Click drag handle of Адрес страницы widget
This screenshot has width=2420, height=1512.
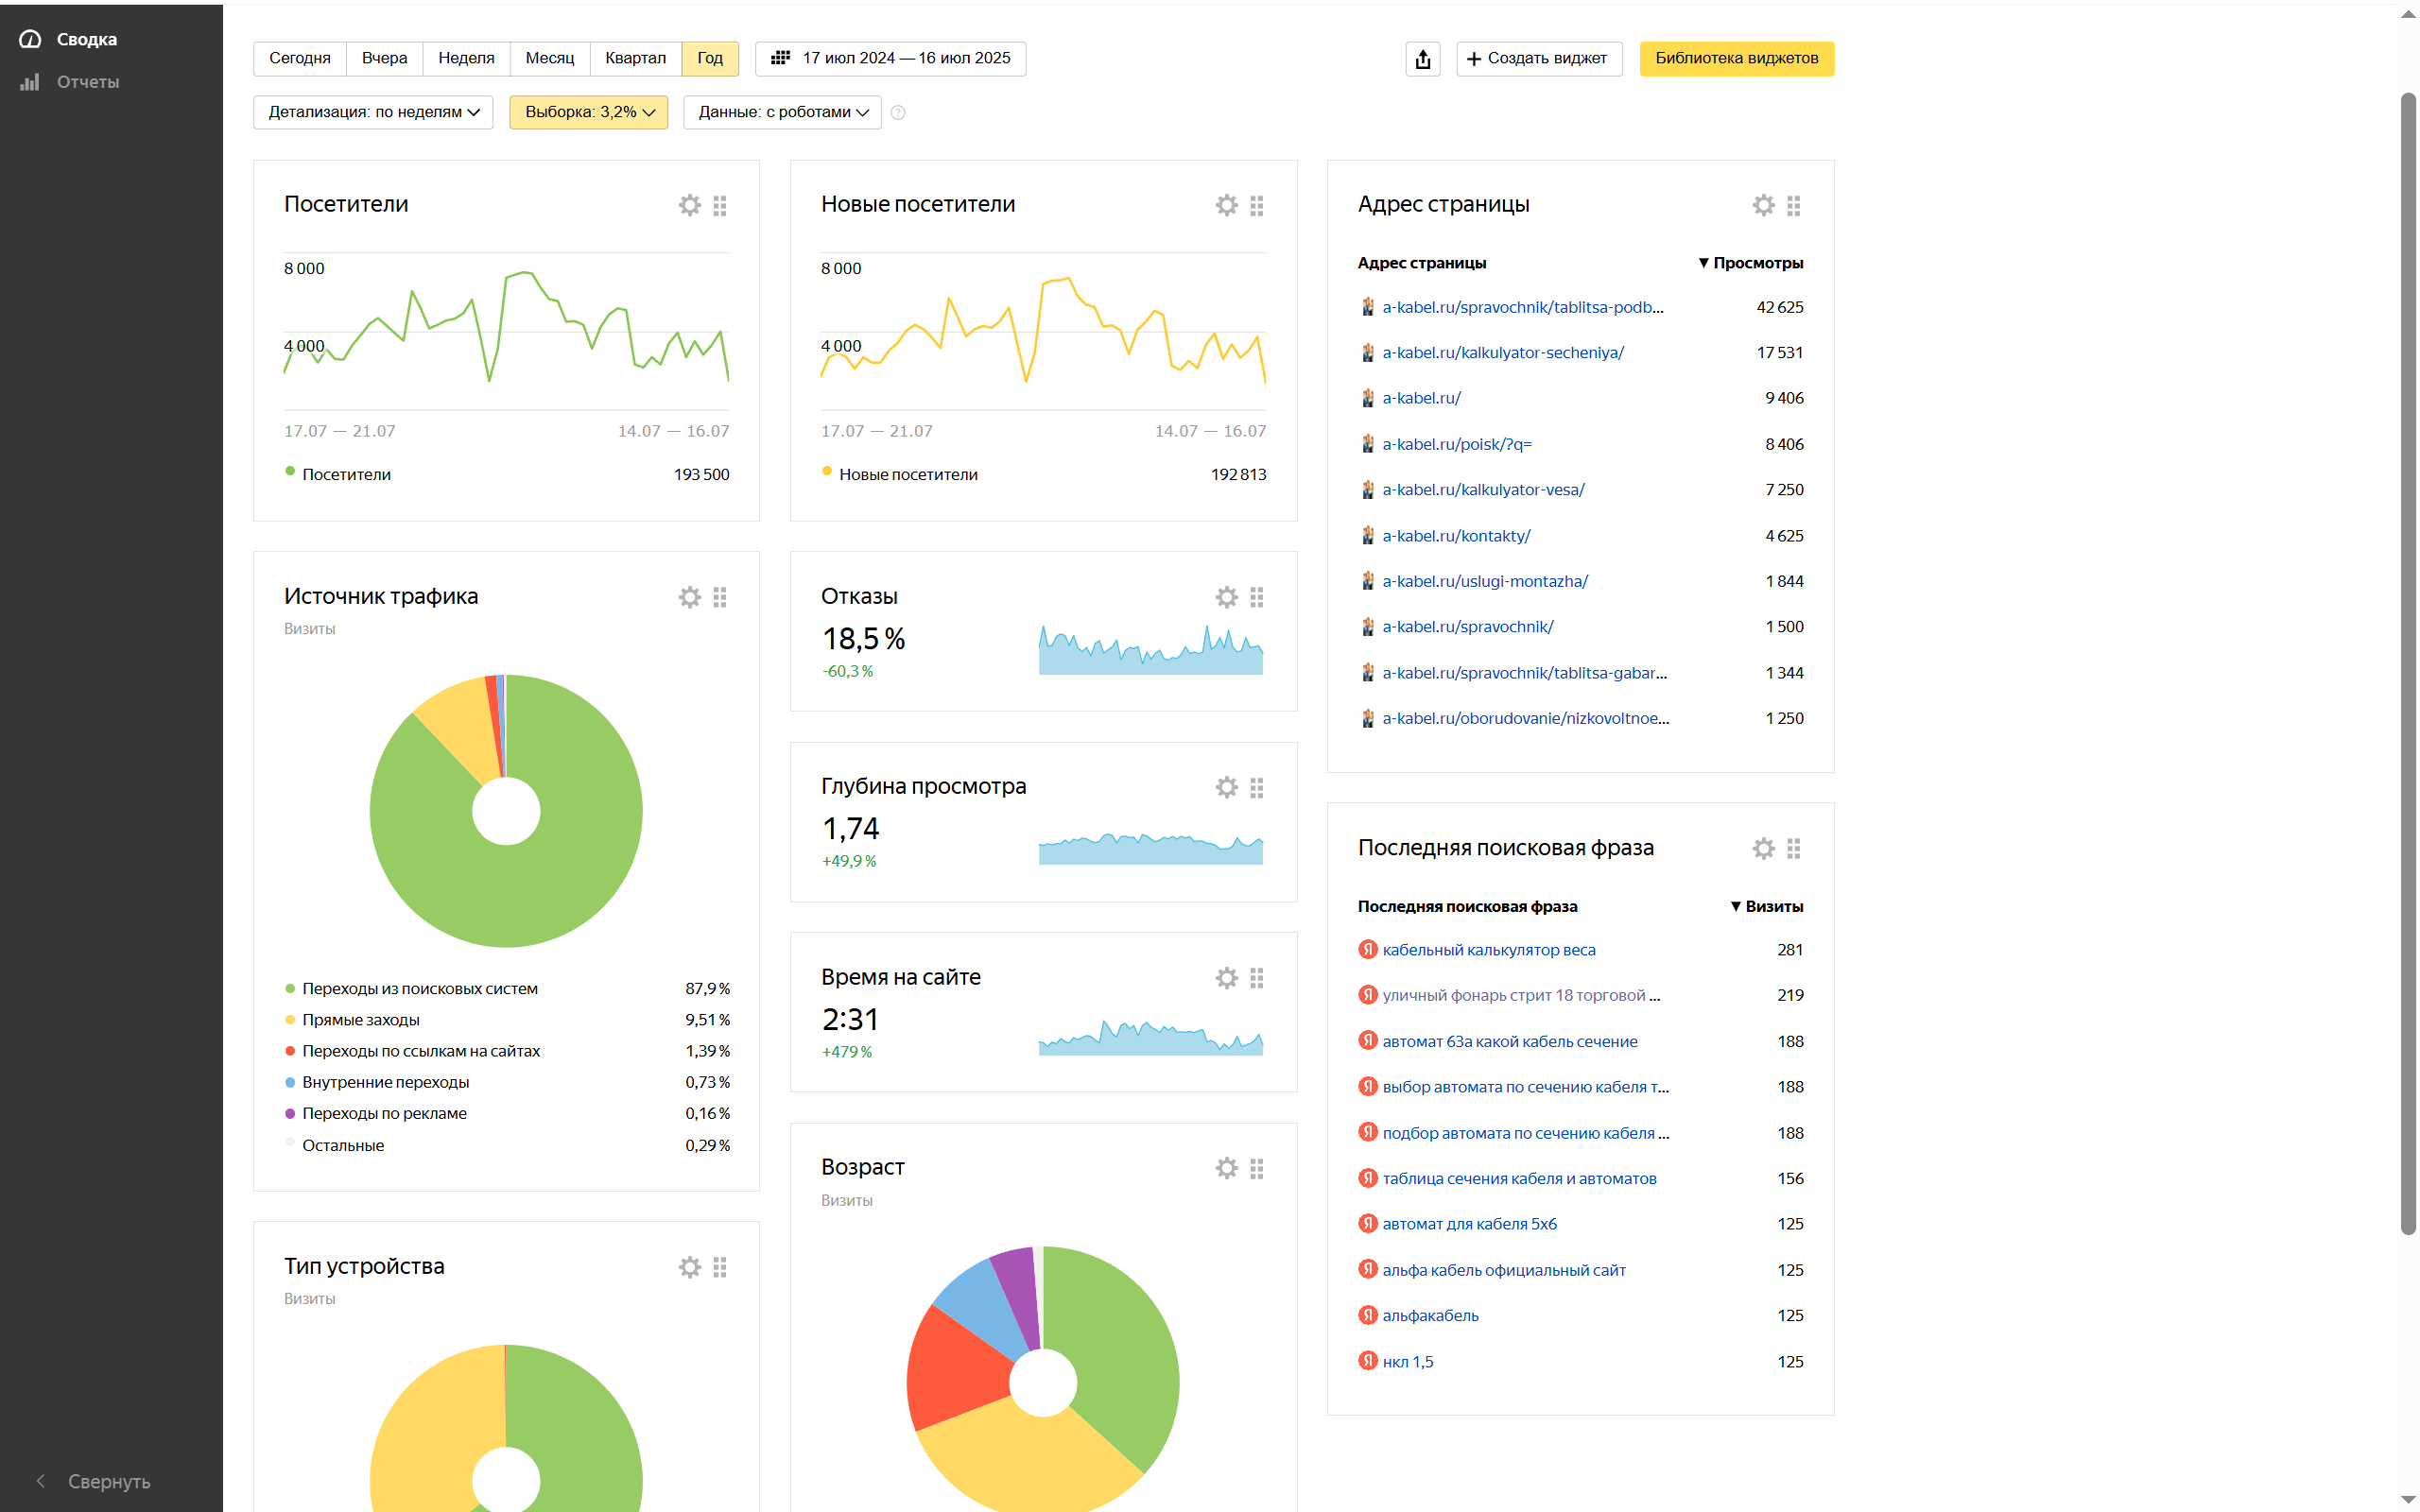point(1794,205)
